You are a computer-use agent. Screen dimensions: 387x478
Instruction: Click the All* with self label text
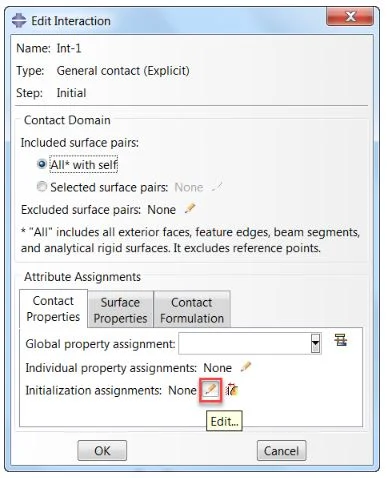point(84,164)
